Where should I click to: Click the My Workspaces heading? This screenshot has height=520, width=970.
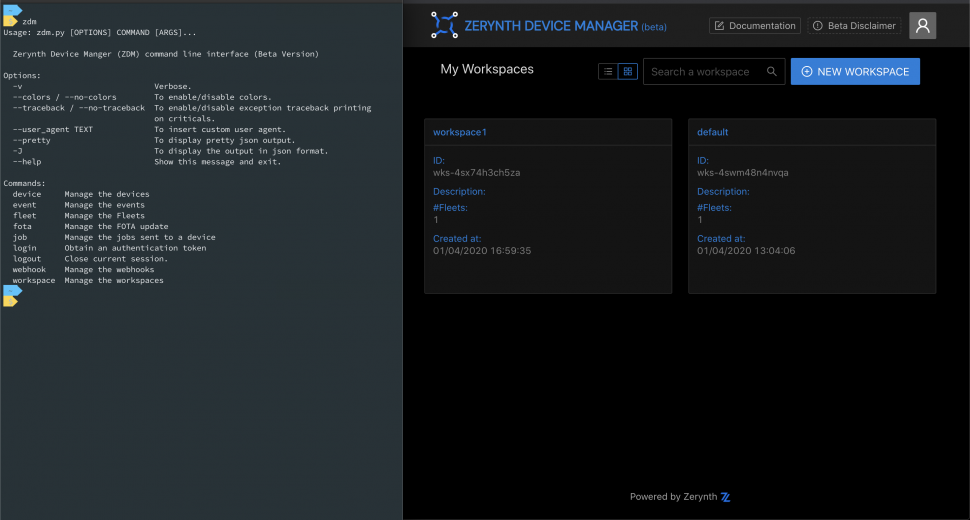click(487, 69)
